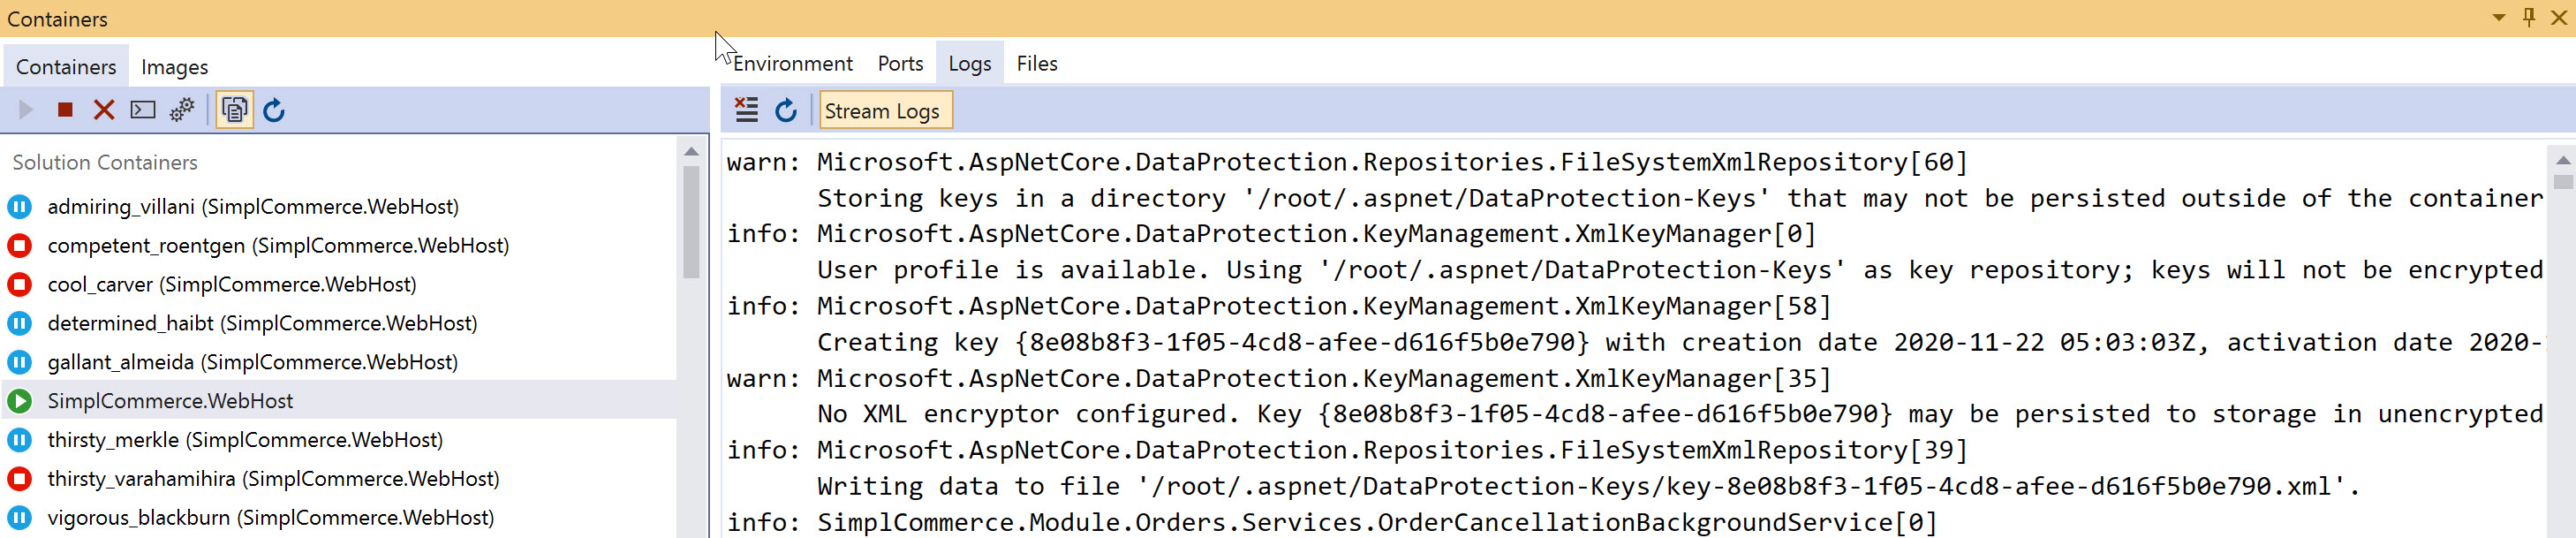Pin the Containers window (auto-hide)

pyautogui.click(x=2529, y=17)
